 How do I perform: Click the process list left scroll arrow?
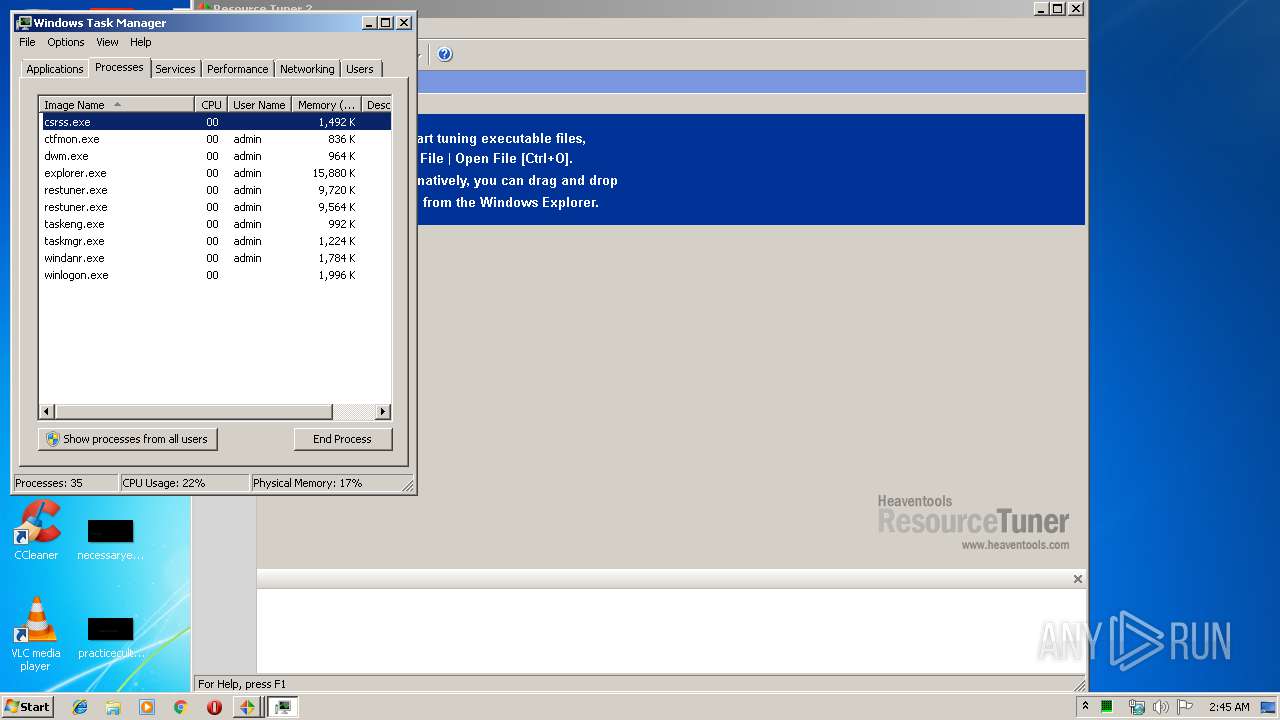coord(47,412)
